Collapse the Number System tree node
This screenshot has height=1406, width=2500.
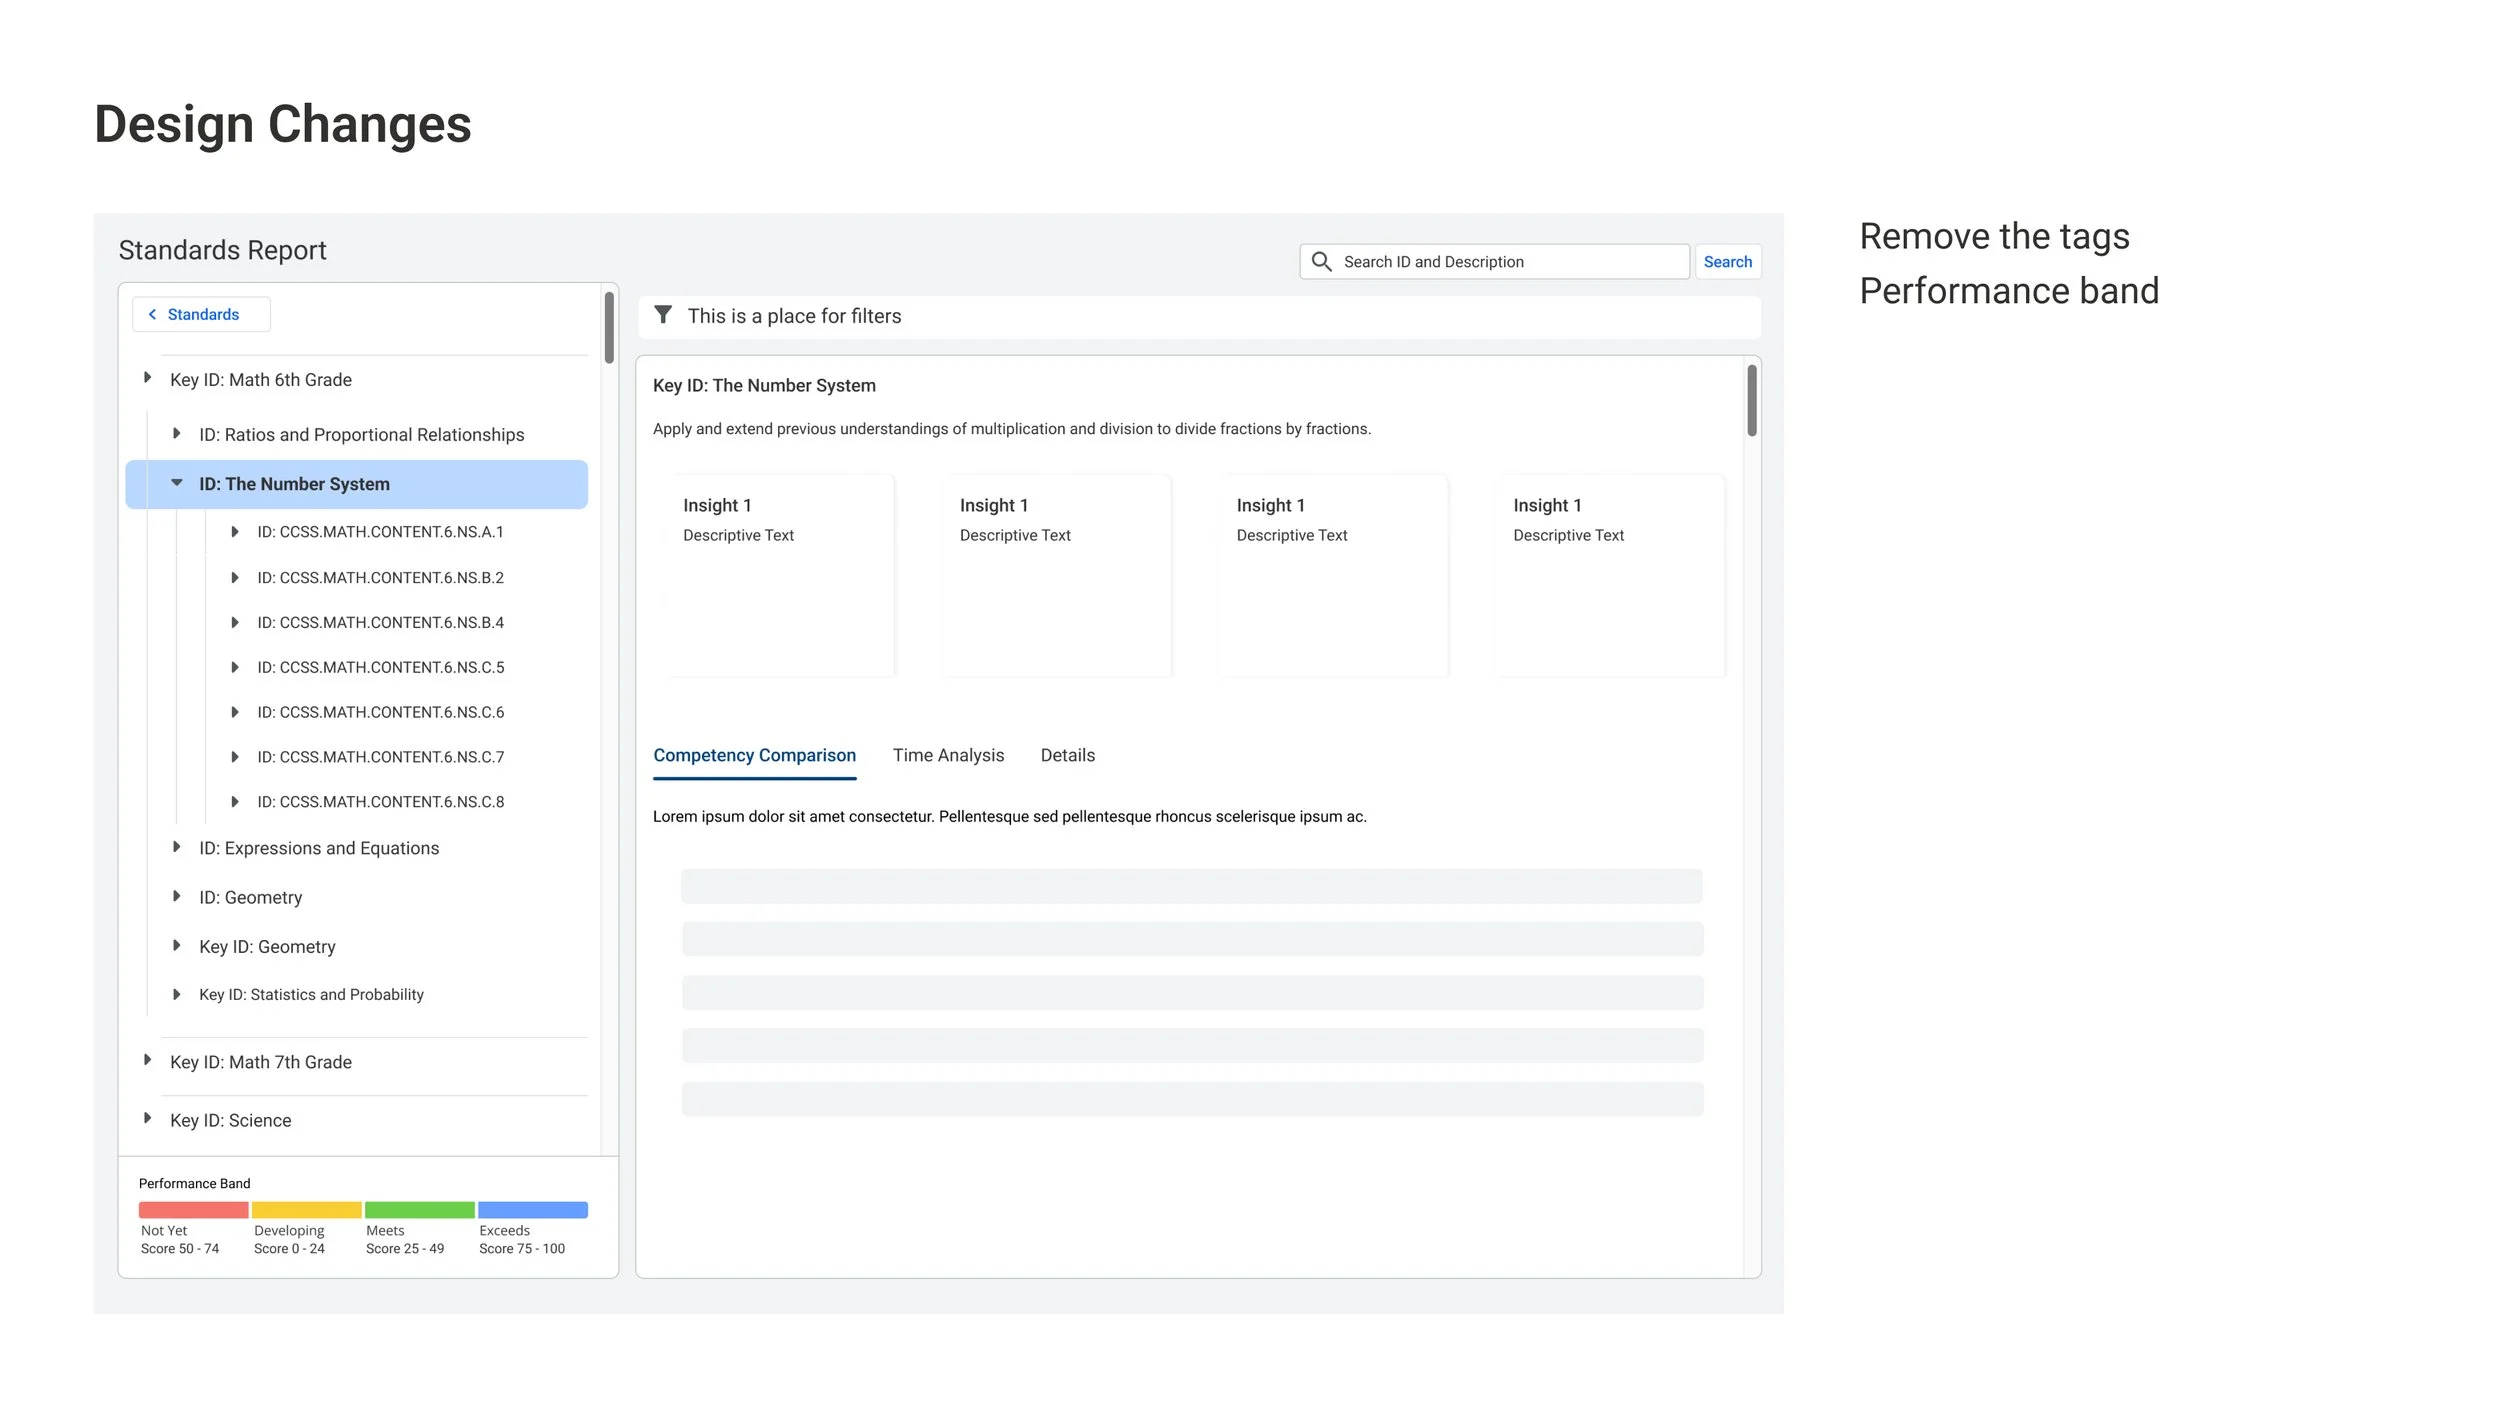[177, 483]
